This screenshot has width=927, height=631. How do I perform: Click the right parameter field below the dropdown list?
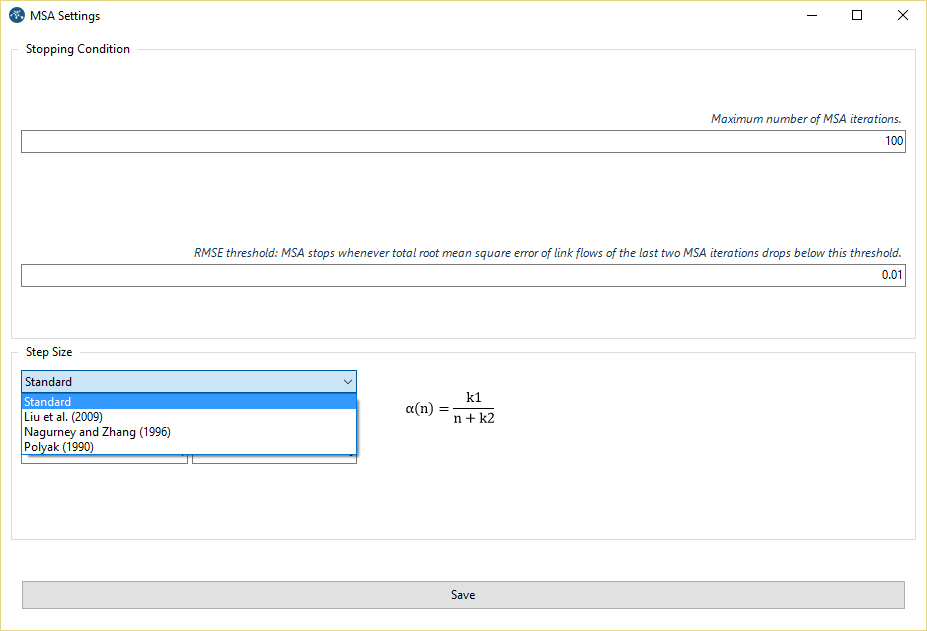click(x=274, y=459)
